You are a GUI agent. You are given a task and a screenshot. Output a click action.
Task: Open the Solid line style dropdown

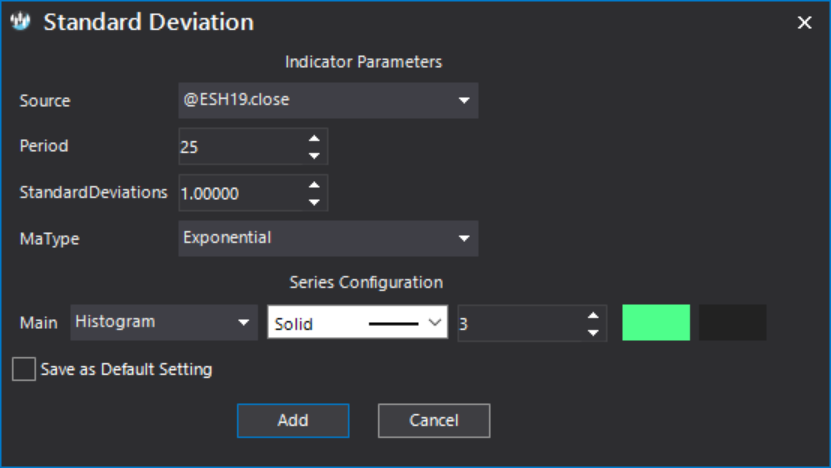358,322
